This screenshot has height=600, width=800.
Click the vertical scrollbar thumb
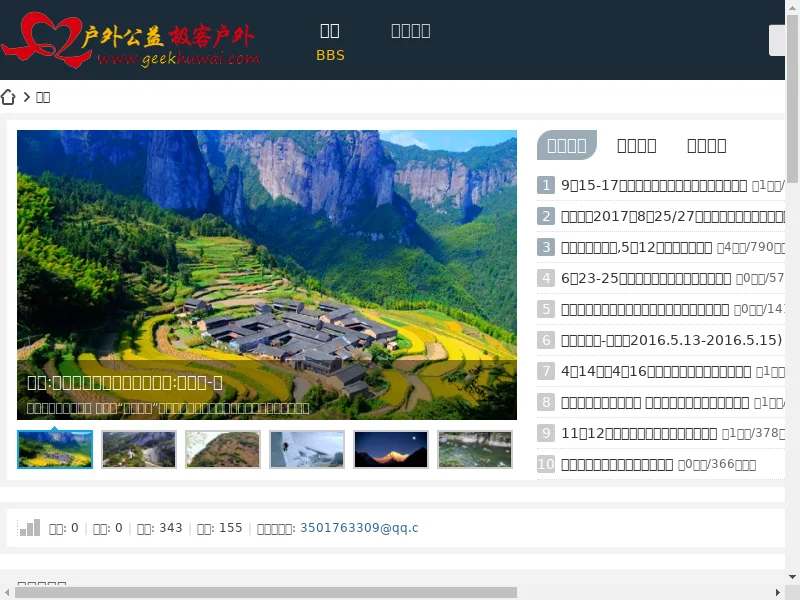coord(792,98)
